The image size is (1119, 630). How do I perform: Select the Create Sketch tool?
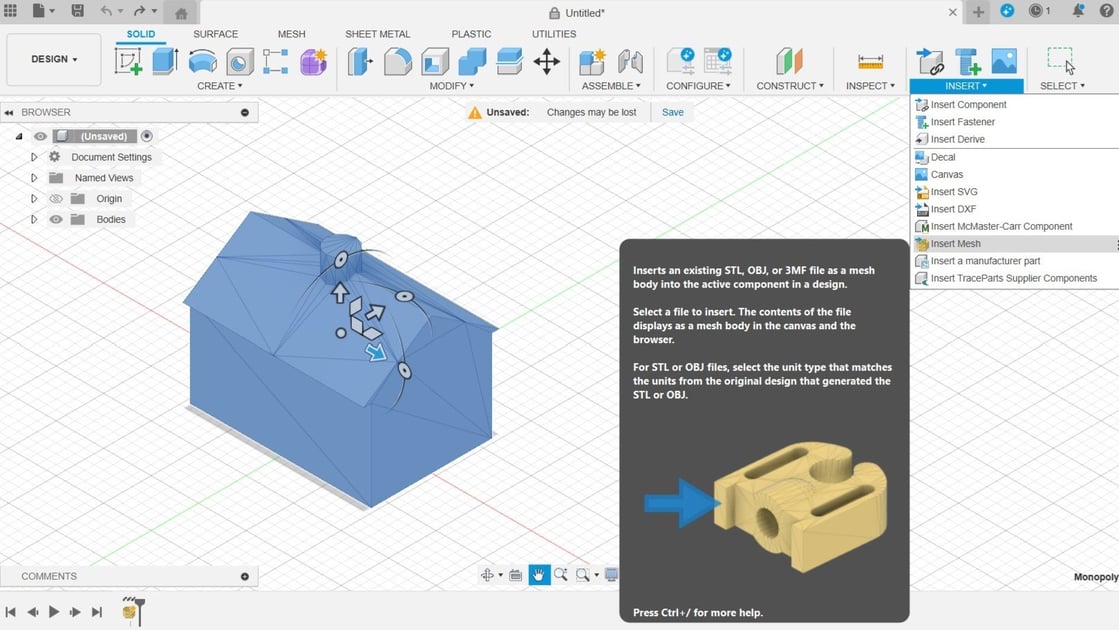pyautogui.click(x=128, y=61)
